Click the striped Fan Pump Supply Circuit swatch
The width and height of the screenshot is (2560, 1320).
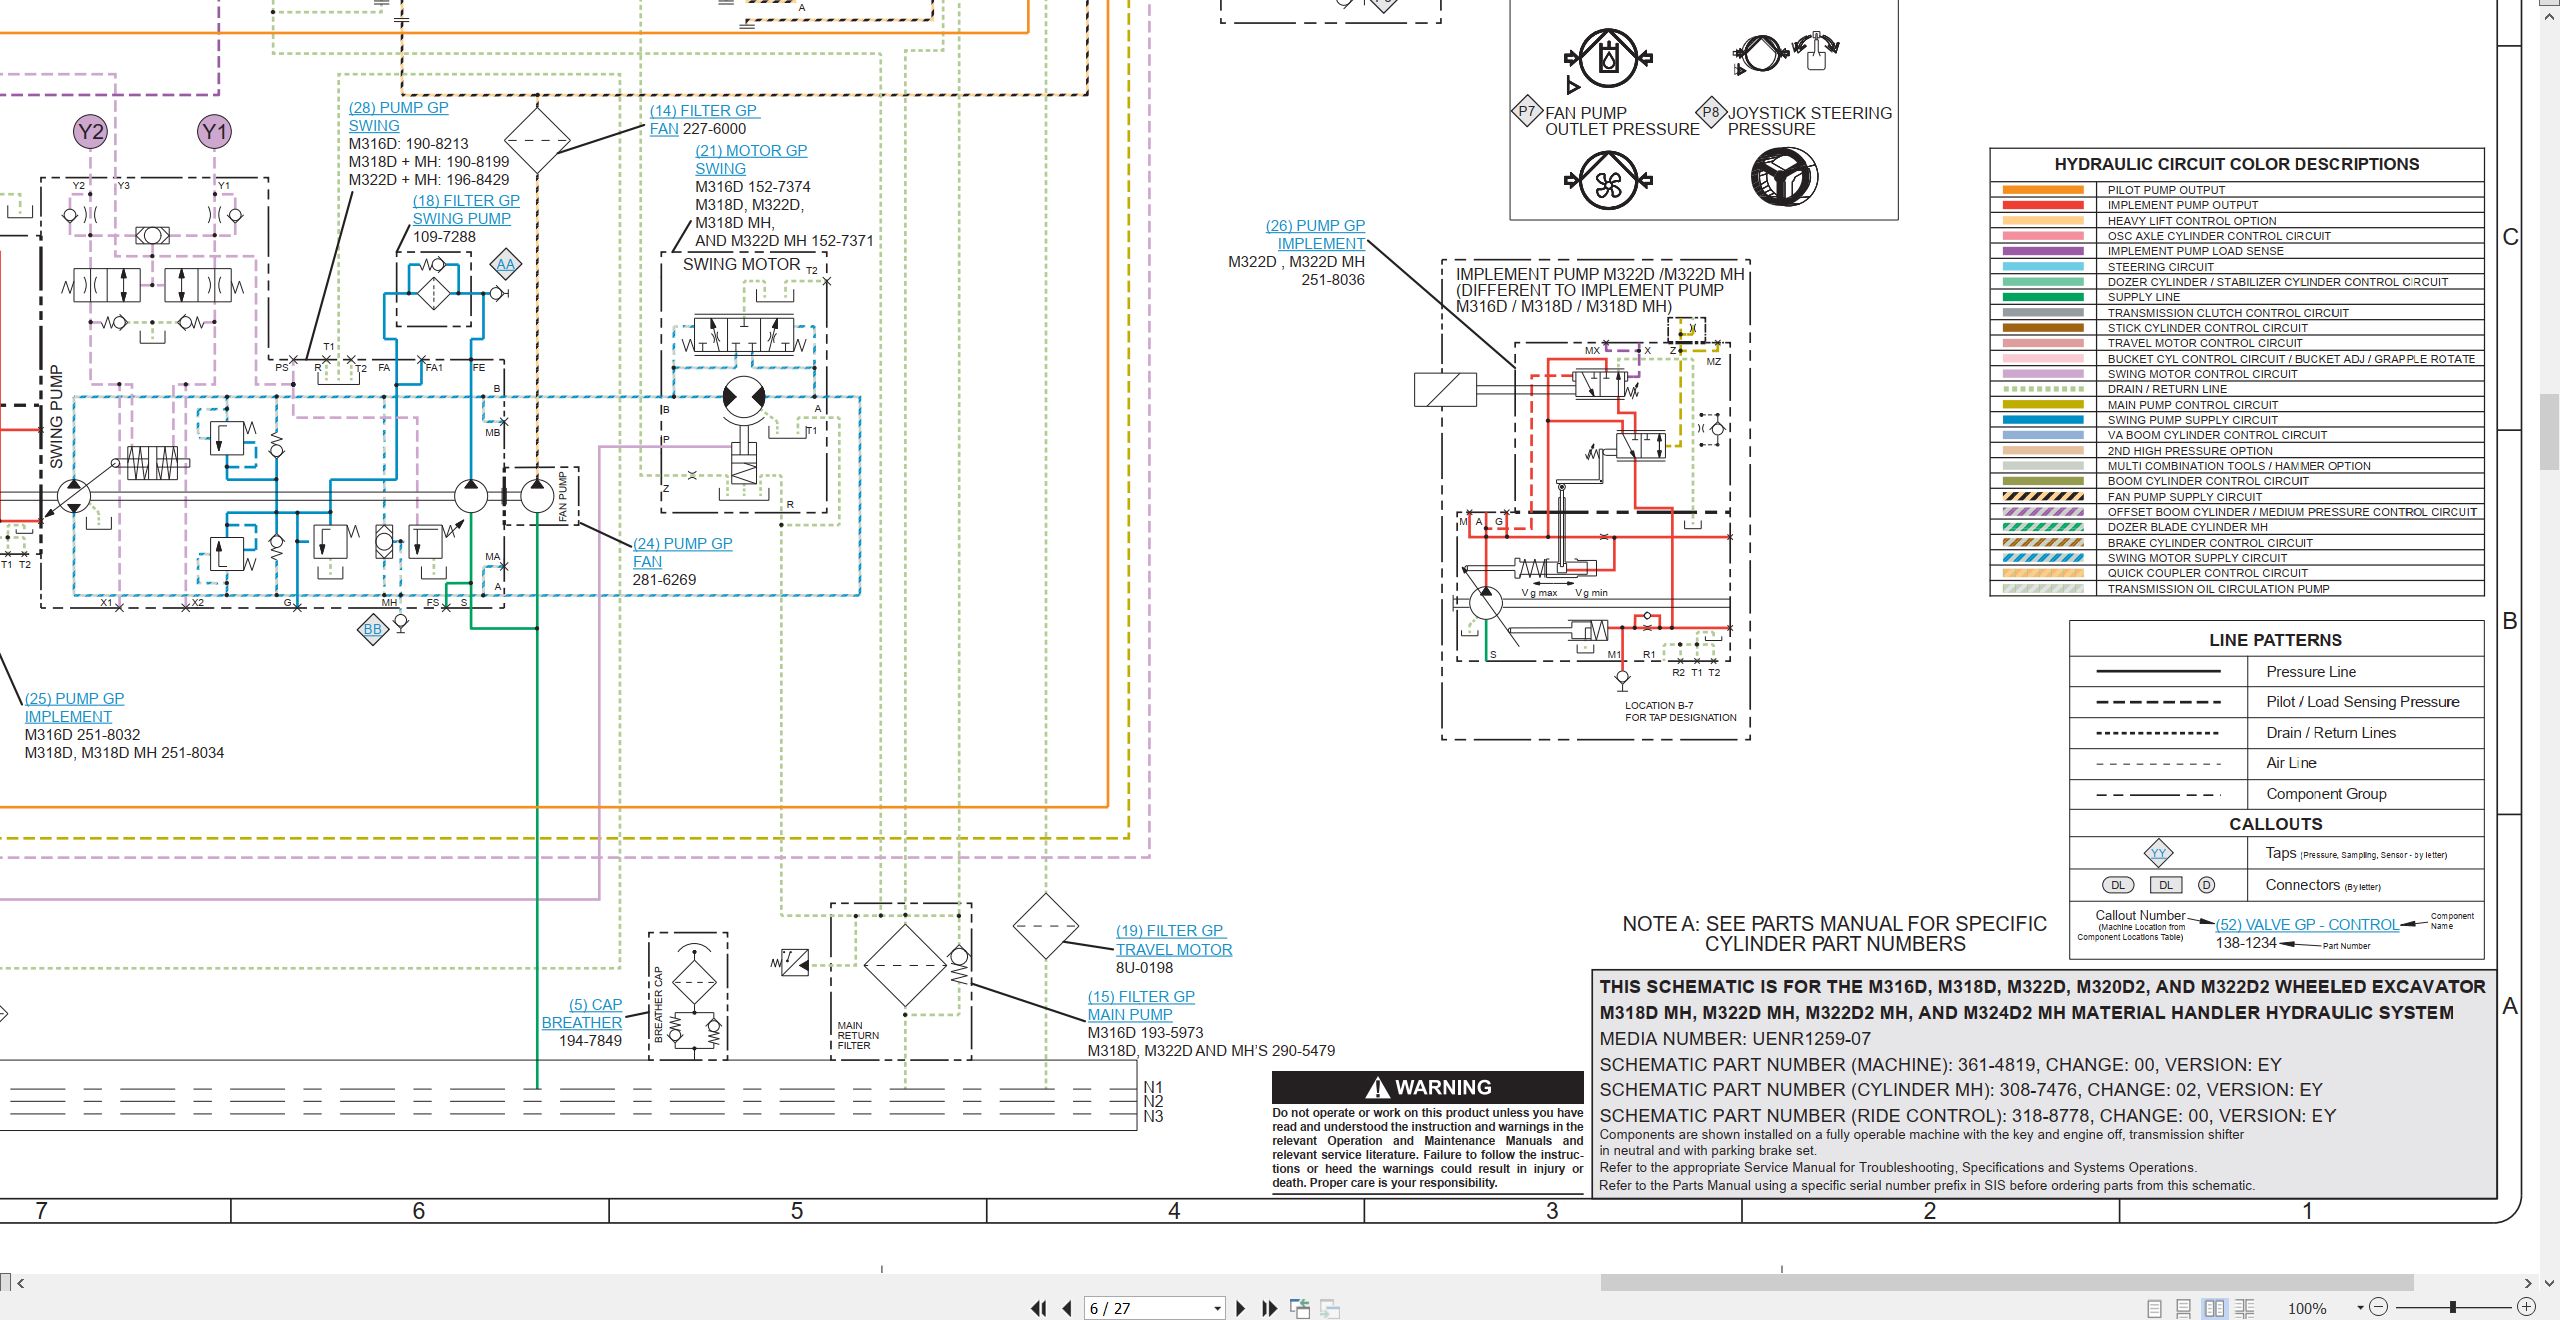click(2042, 497)
